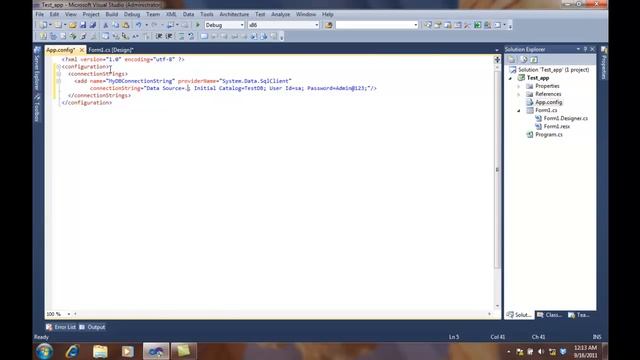Open the Build menu
The image size is (640, 360).
[x=111, y=14]
